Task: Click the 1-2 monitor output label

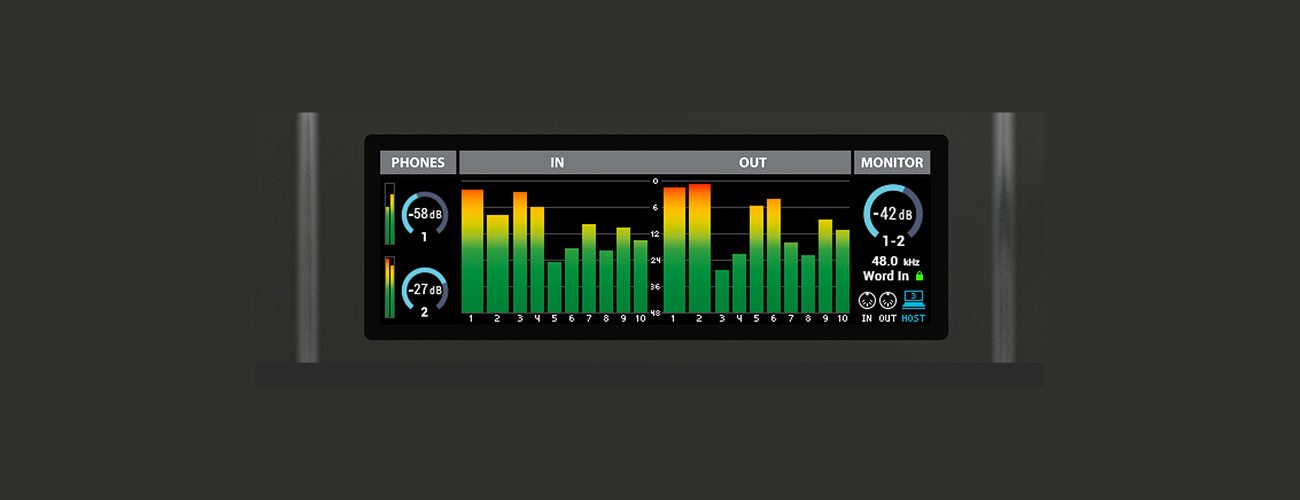Action: (892, 242)
